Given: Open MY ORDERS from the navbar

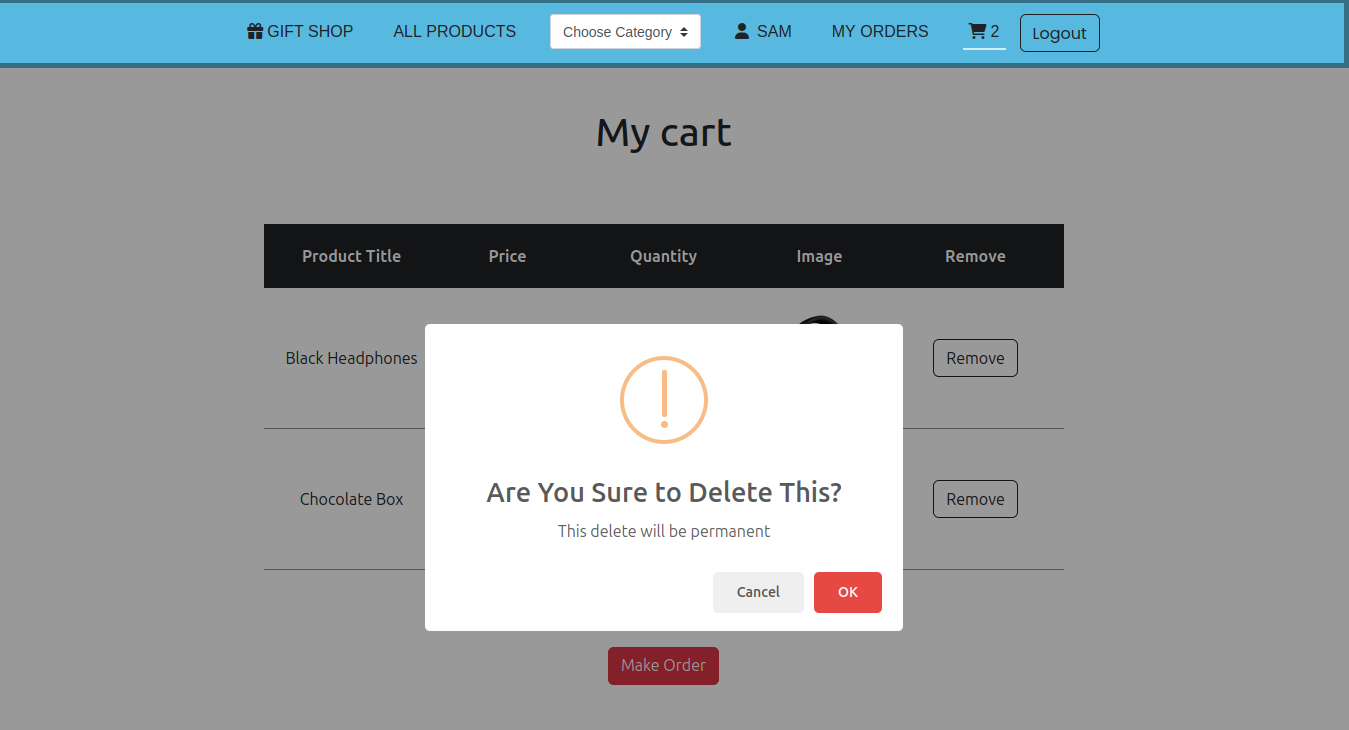Looking at the screenshot, I should 879,32.
